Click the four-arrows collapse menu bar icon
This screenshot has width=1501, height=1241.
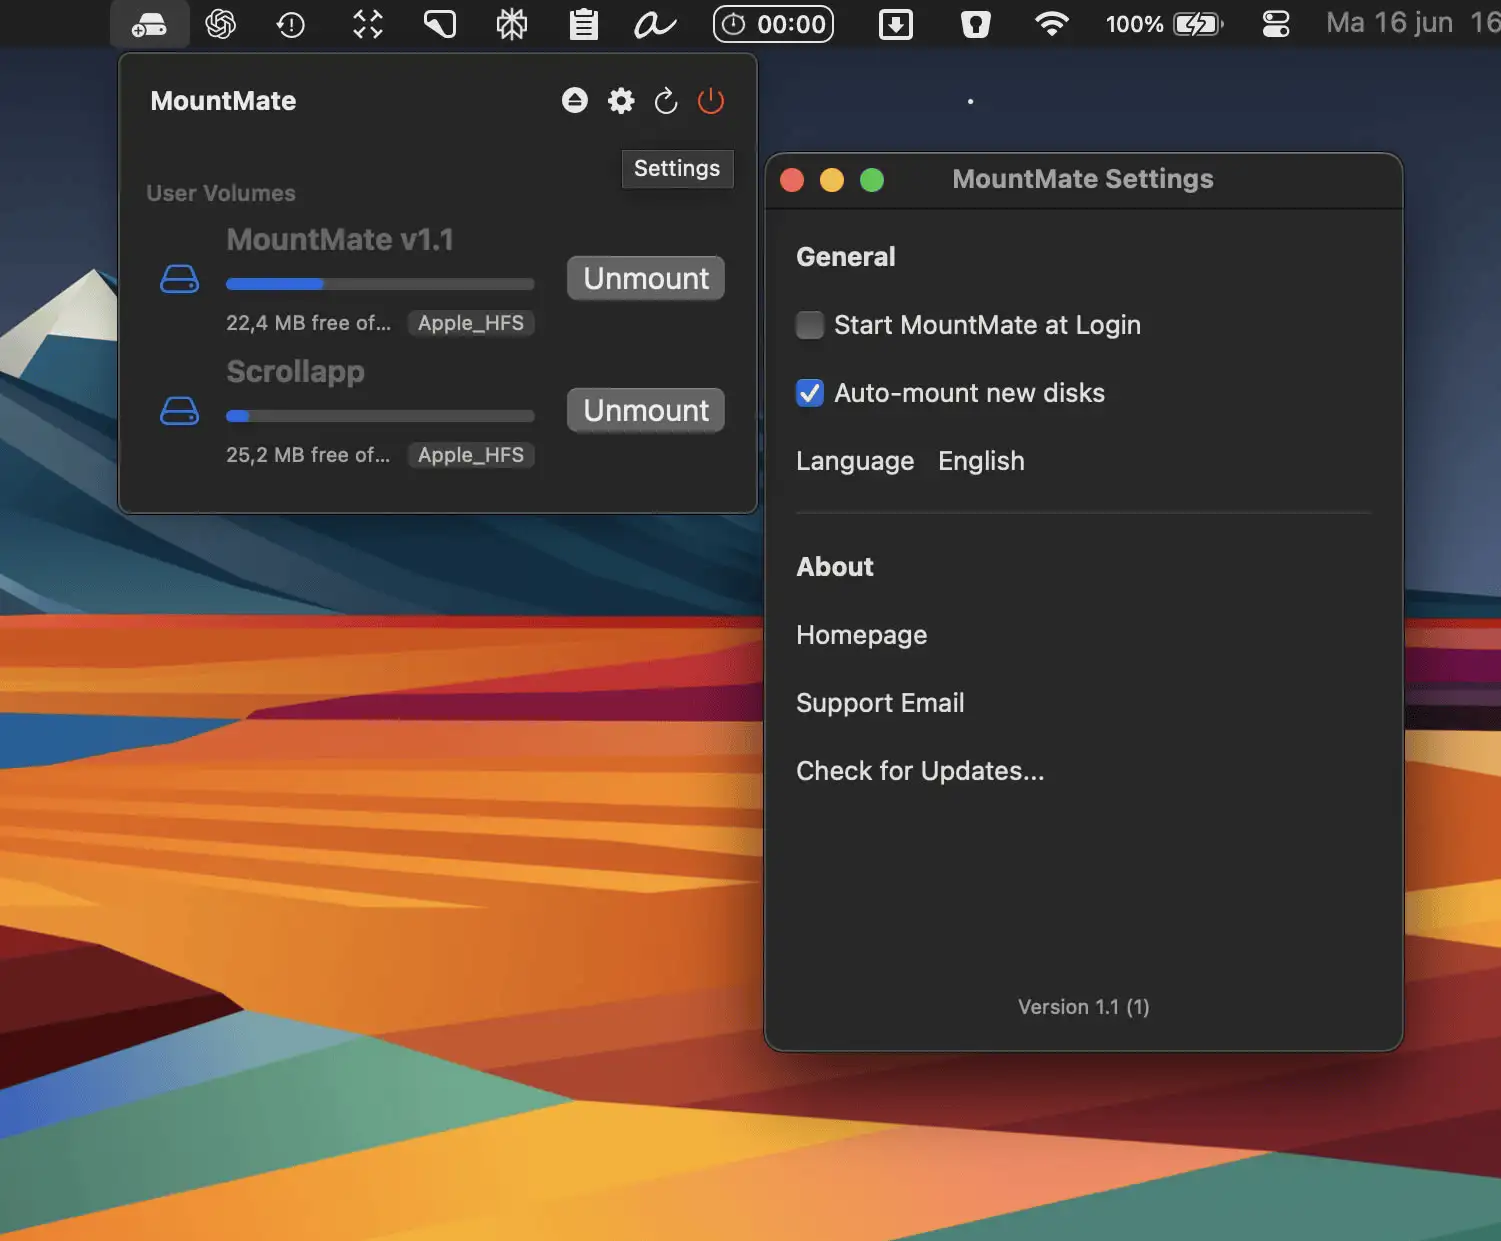point(368,24)
